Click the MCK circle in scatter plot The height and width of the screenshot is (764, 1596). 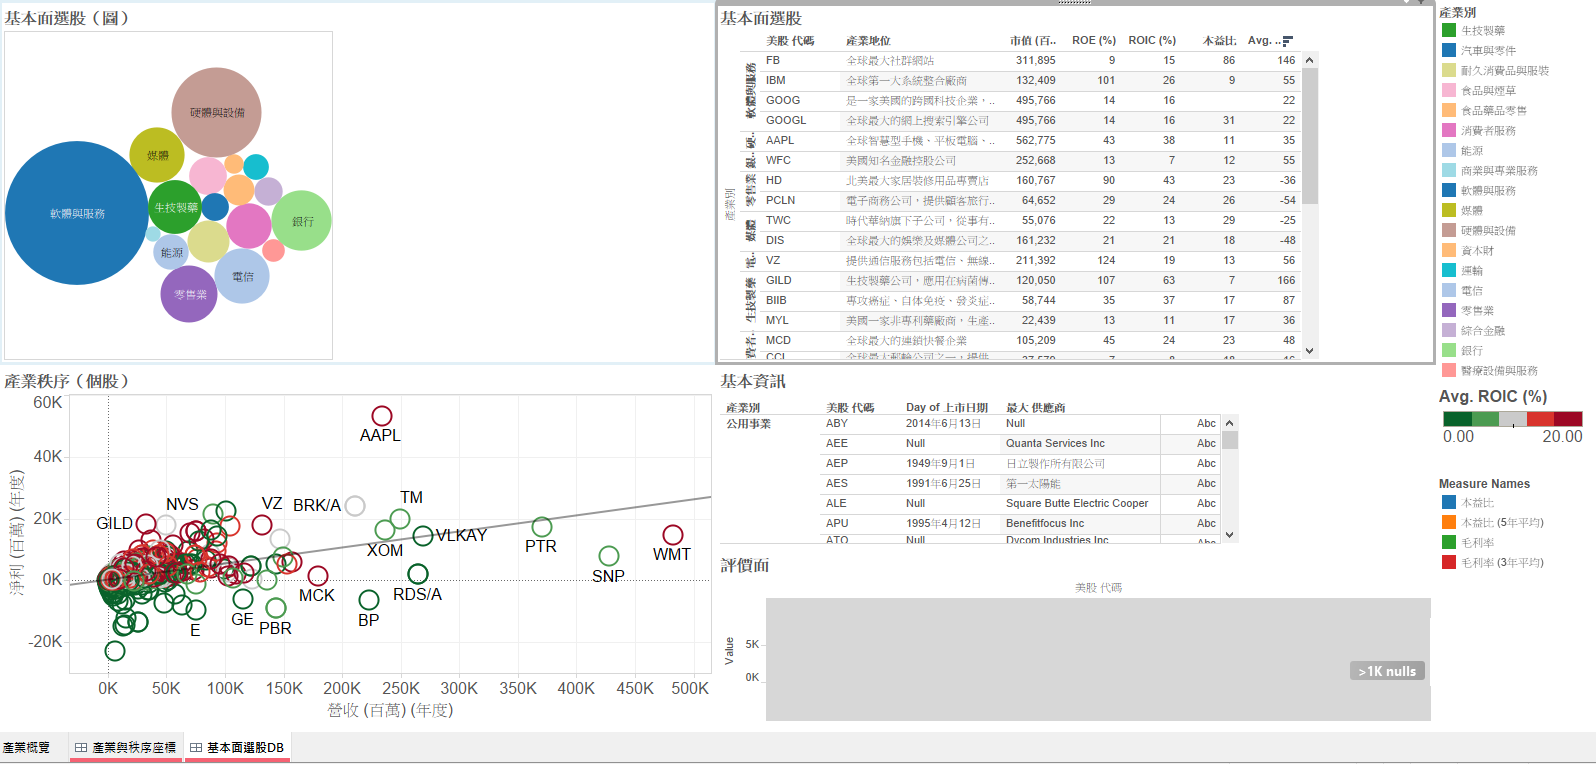click(x=318, y=576)
